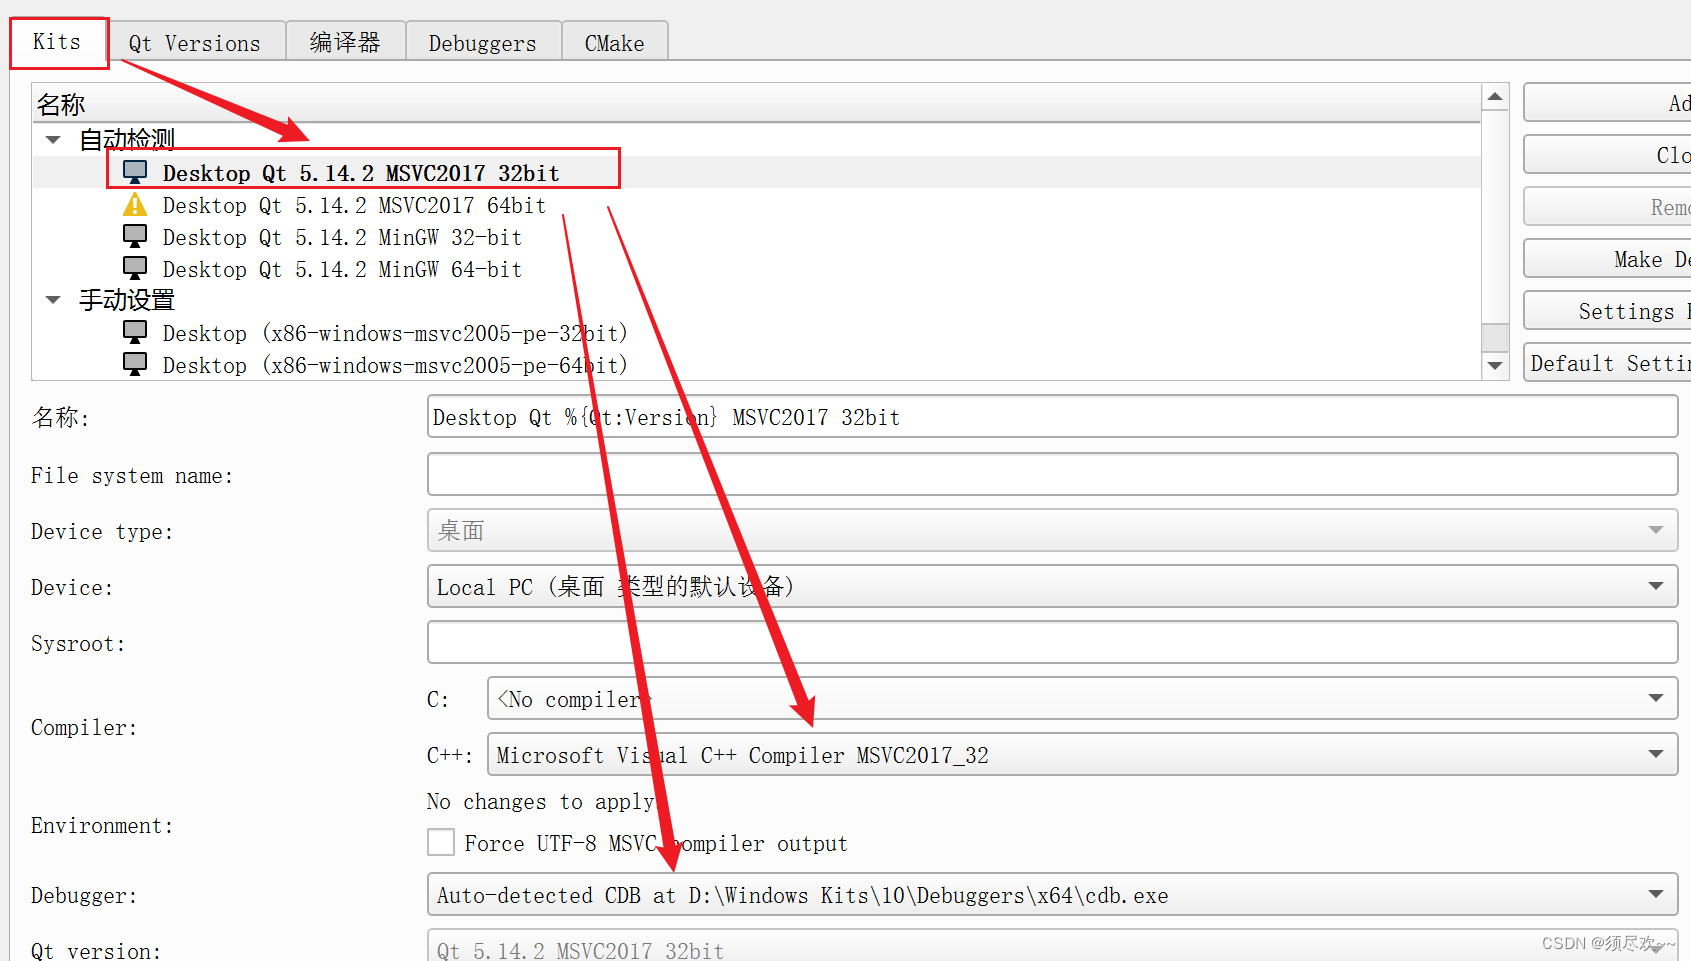This screenshot has height=961, width=1691.
Task: Click monitor icon of MinGW 32-bit kit
Action: (135, 236)
